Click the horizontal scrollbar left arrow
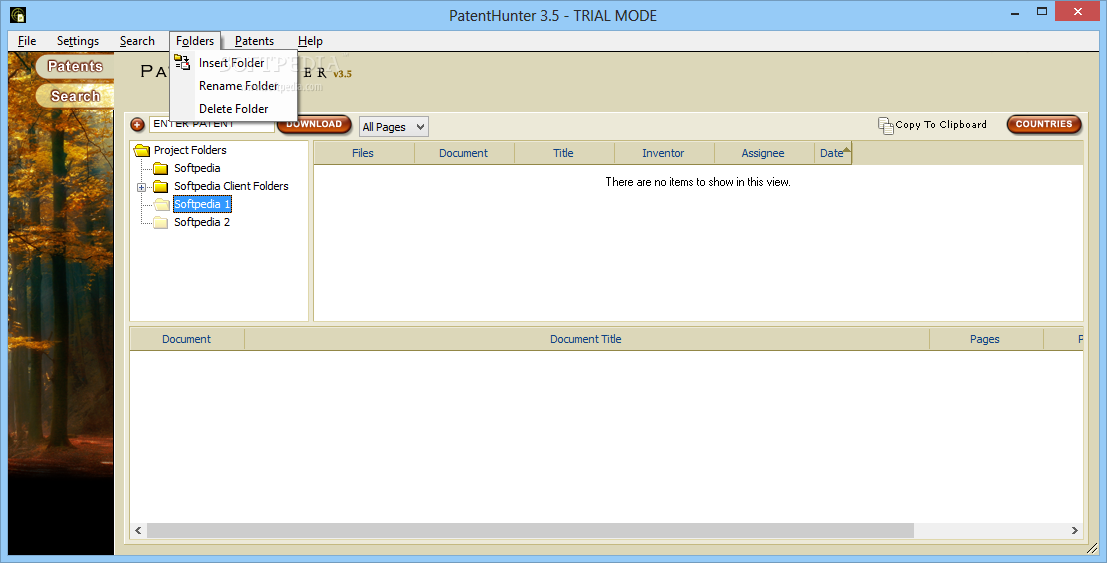The image size is (1107, 563). click(138, 531)
